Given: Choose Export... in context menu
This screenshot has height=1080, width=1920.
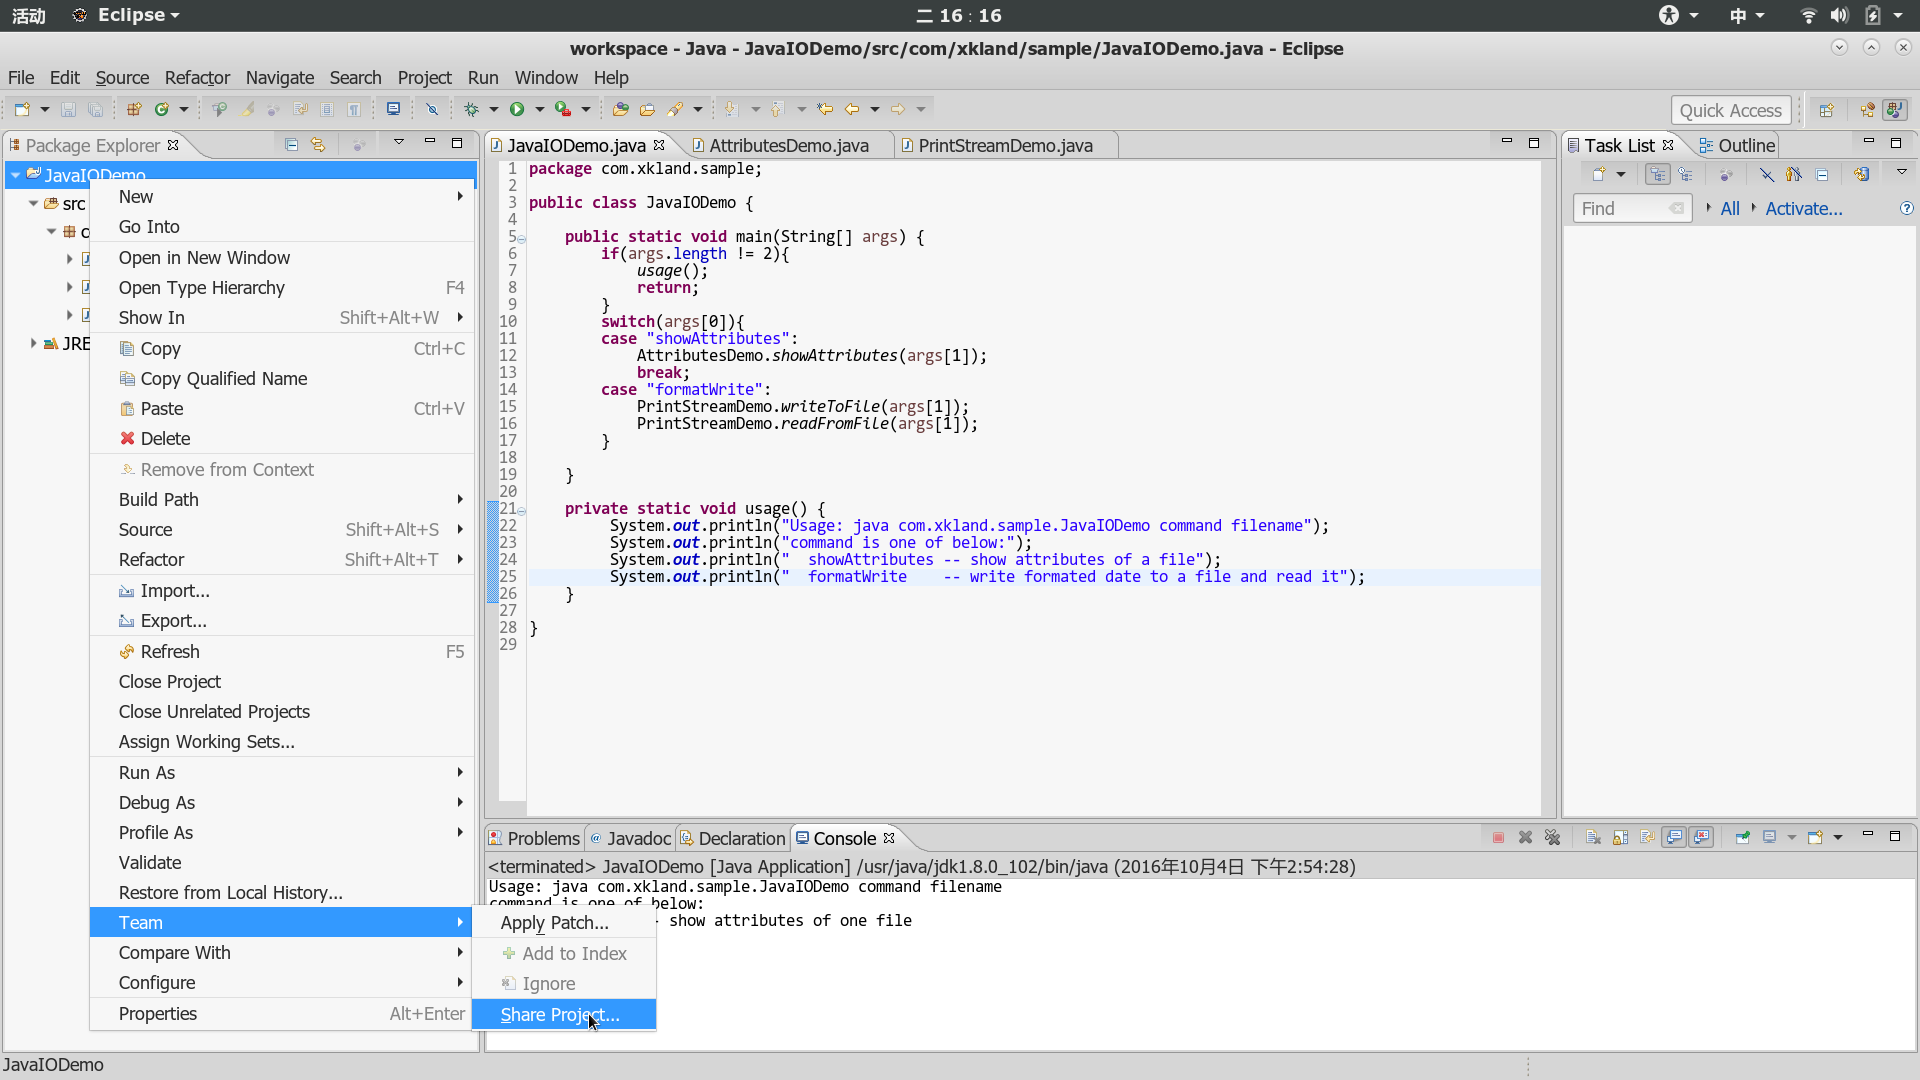Looking at the screenshot, I should click(x=282, y=621).
